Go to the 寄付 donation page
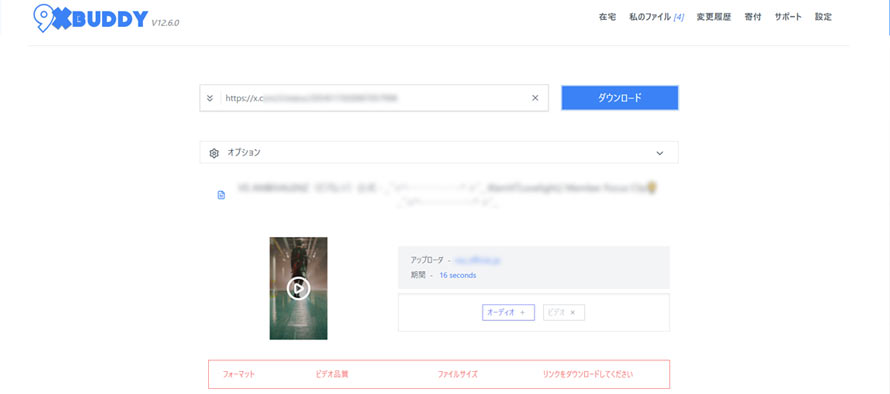890x394 pixels. tap(753, 17)
